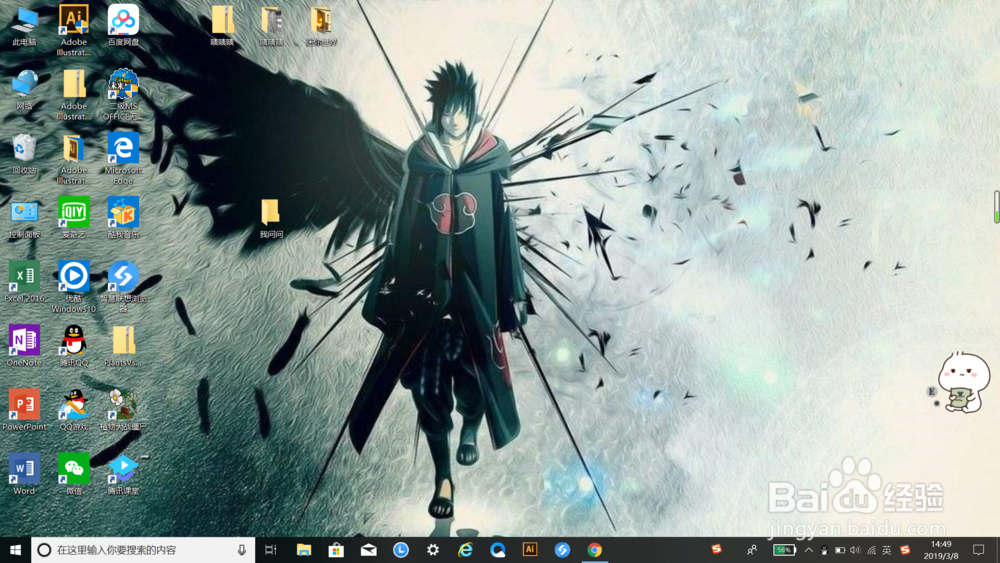Open the volume control tray icon
This screenshot has height=563, width=1000.
855,550
